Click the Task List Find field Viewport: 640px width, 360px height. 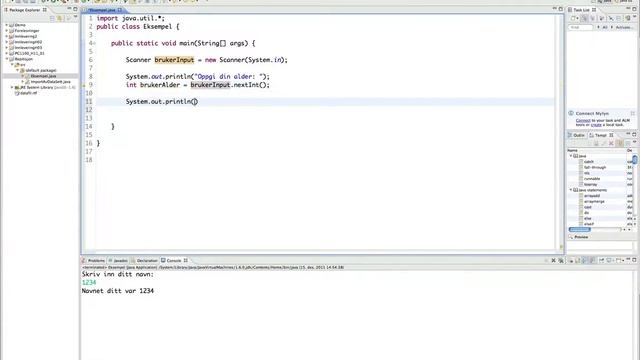coord(580,27)
